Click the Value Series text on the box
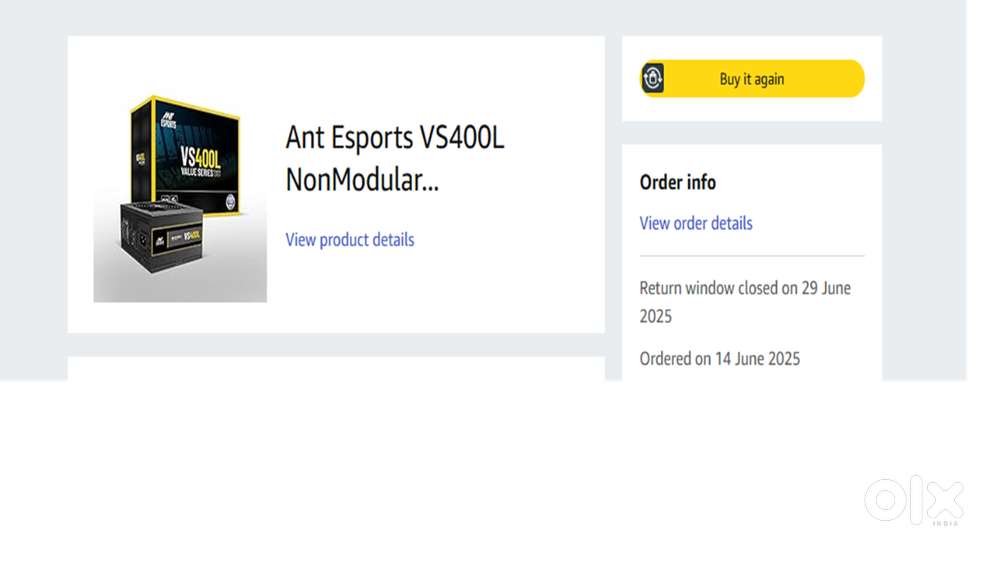This screenshot has width=1000, height=562. click(200, 173)
